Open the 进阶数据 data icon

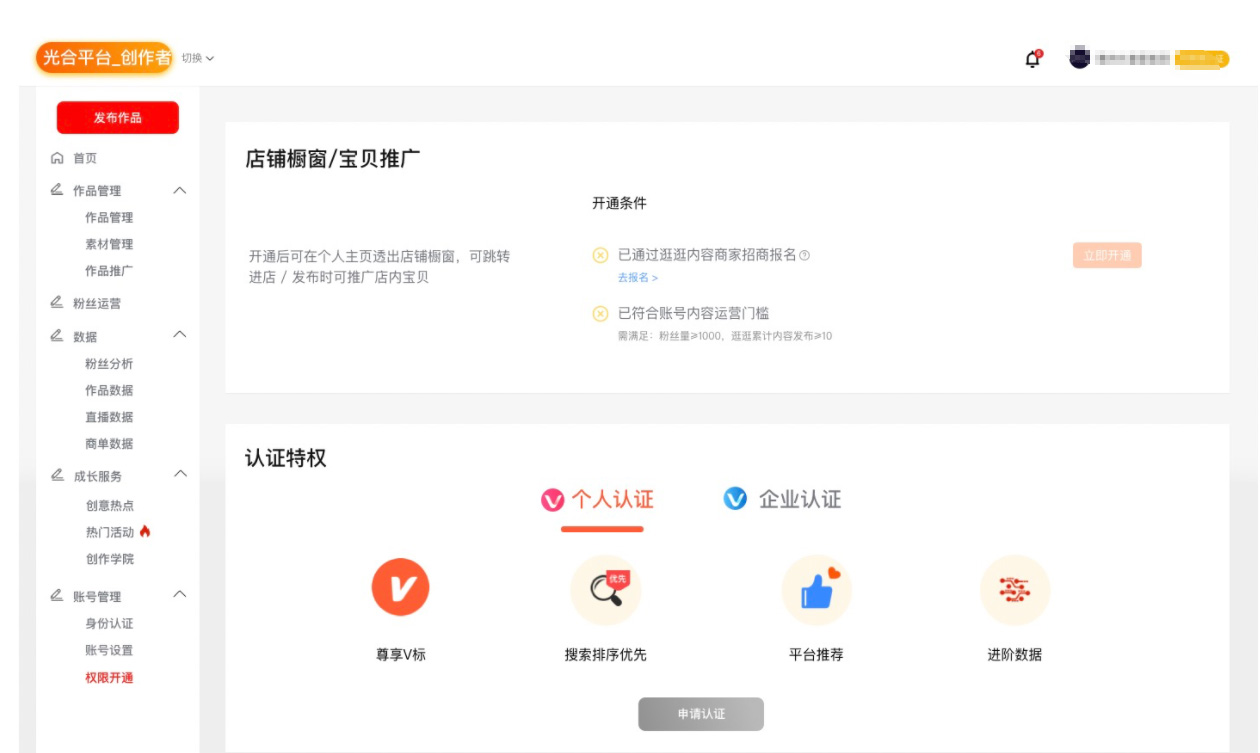pos(1014,589)
